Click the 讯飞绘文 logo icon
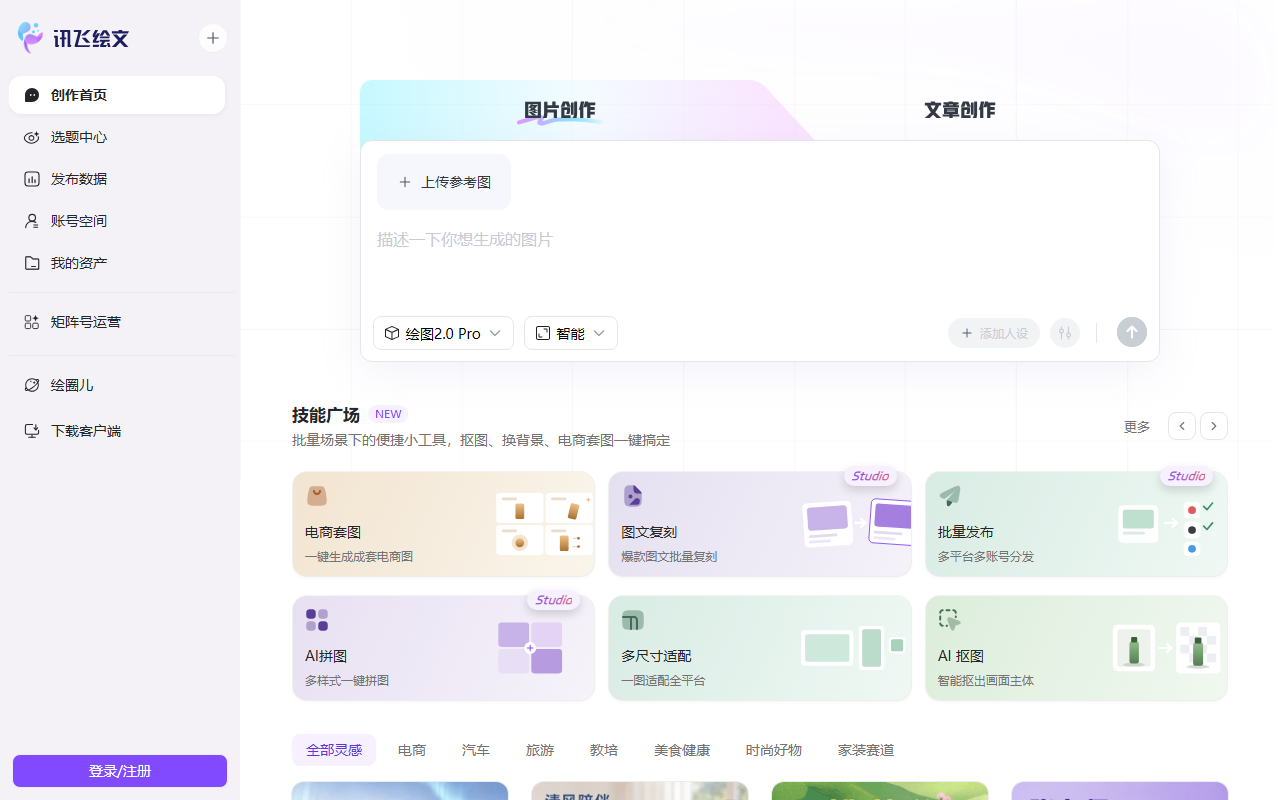This screenshot has height=800, width=1280. [31, 38]
